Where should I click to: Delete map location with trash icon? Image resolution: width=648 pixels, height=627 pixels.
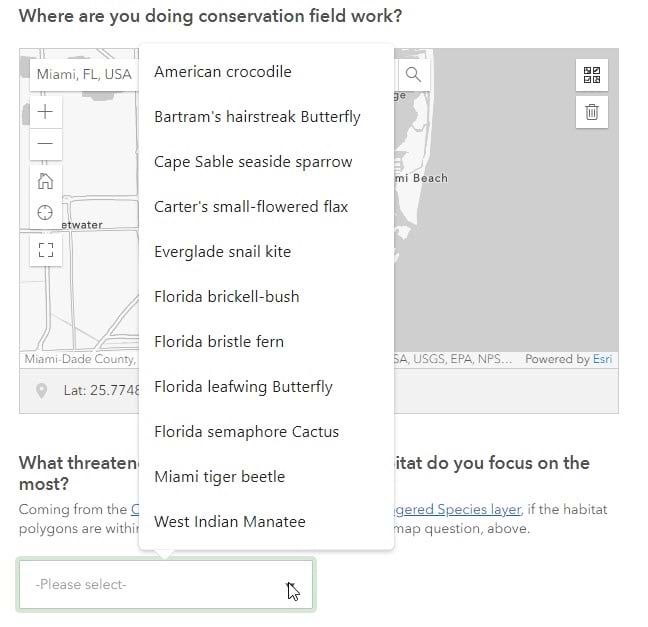pyautogui.click(x=591, y=112)
